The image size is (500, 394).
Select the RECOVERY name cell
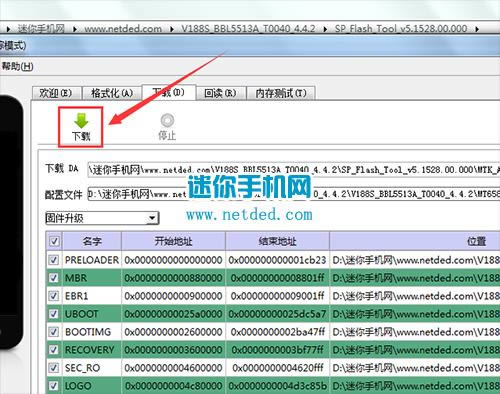tap(92, 350)
